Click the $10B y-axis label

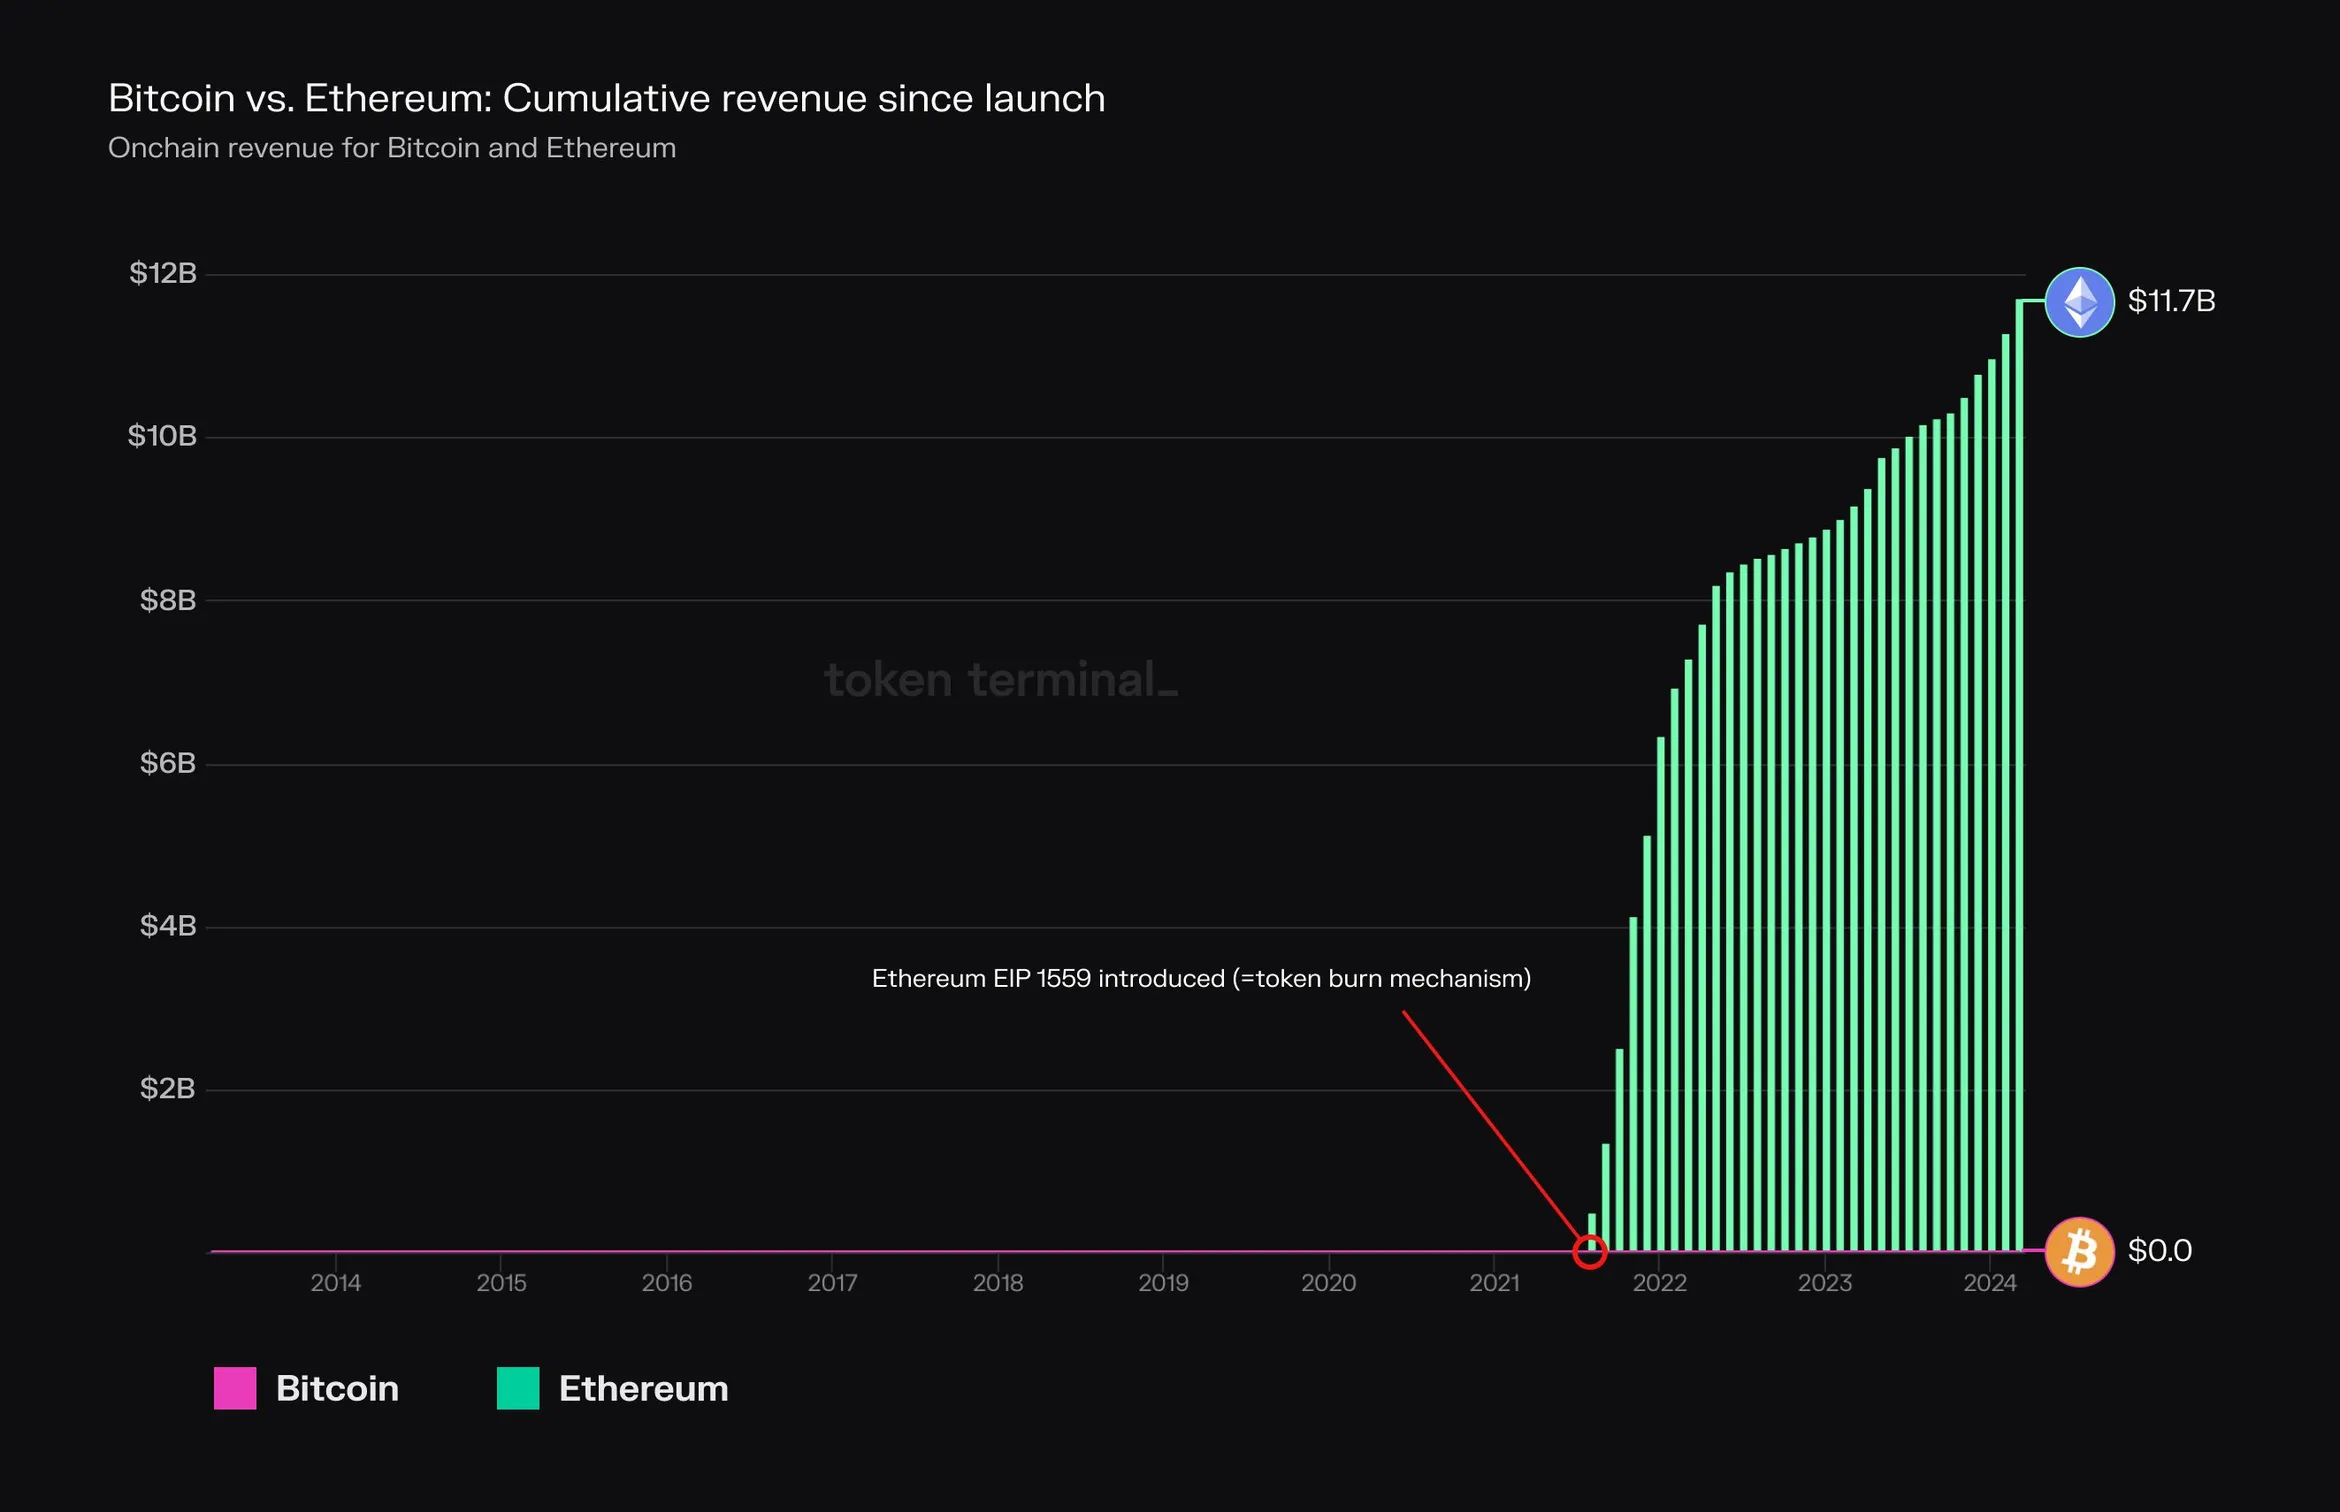pos(162,436)
